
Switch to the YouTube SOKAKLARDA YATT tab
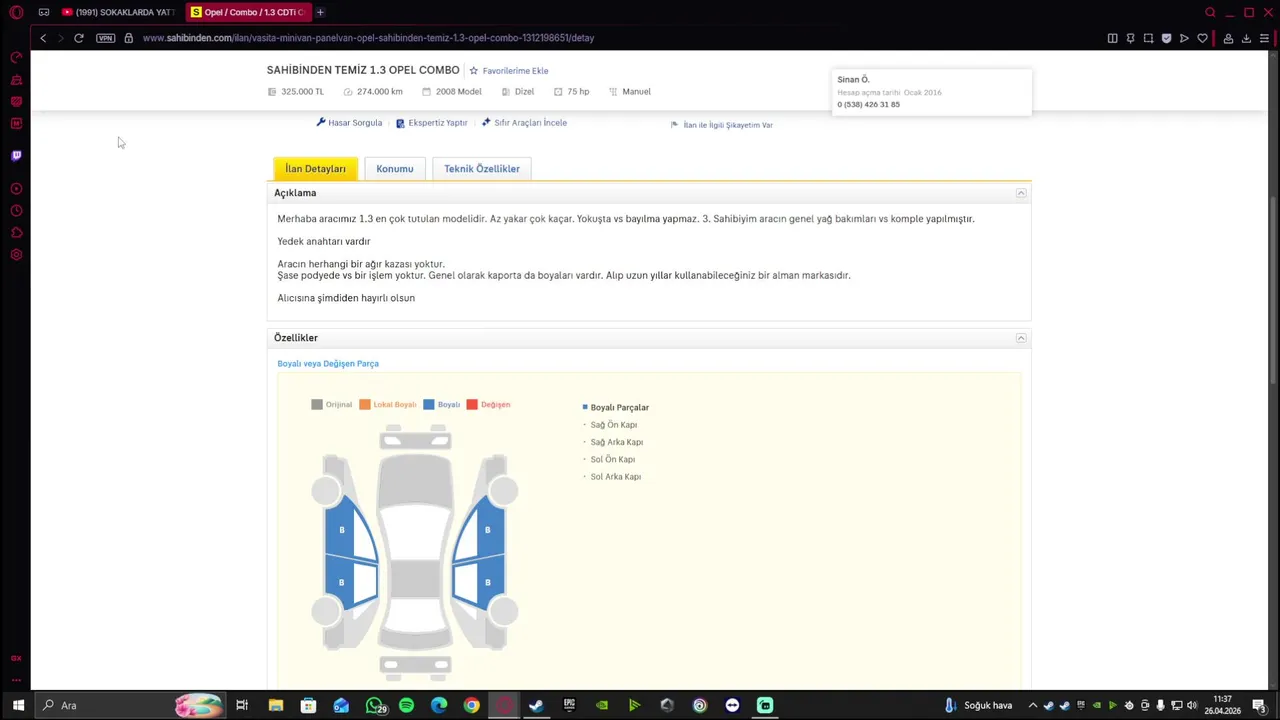[118, 12]
